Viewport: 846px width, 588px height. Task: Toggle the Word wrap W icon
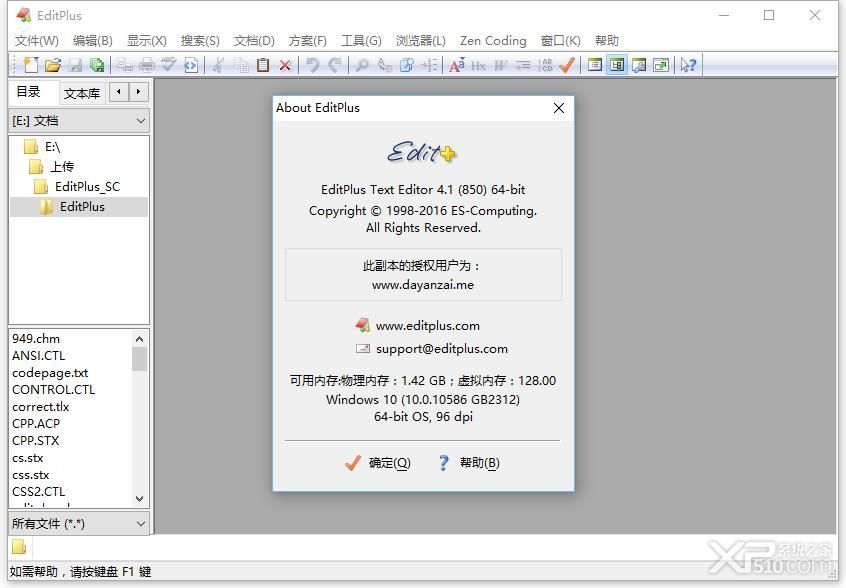click(501, 65)
